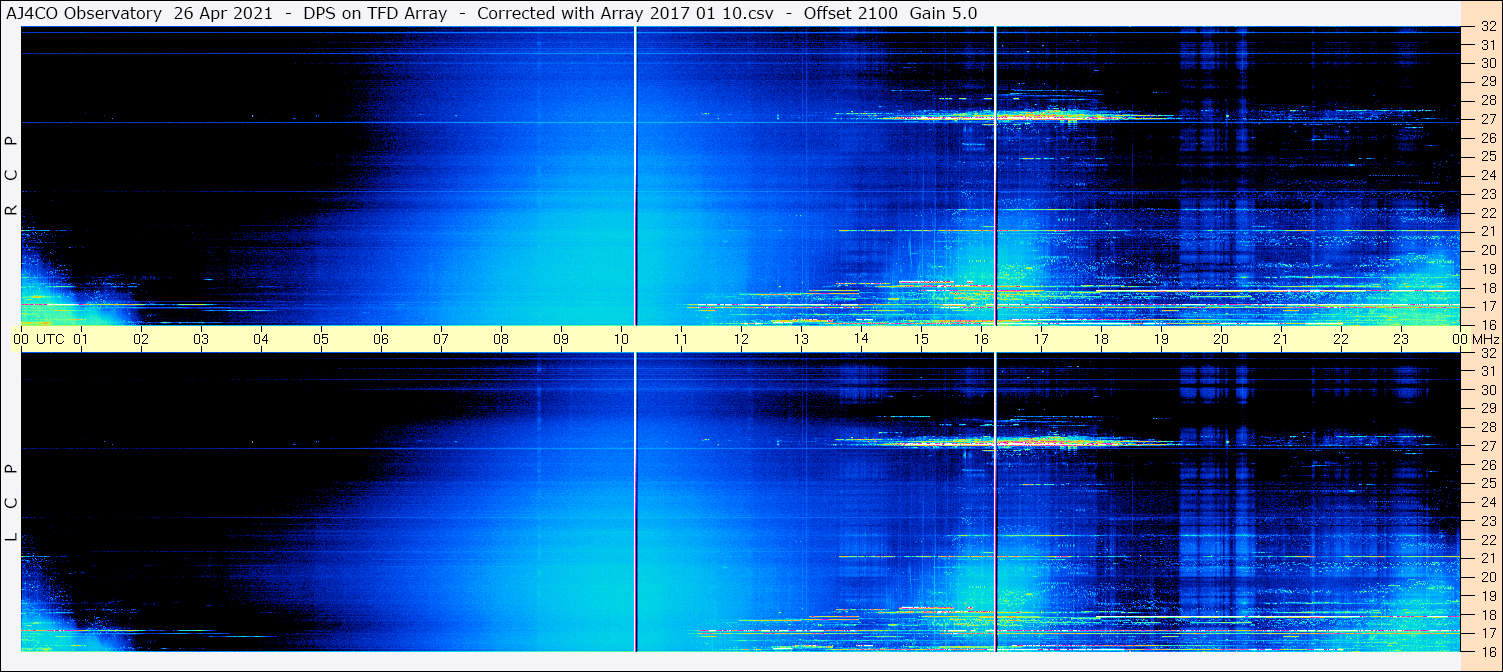Image resolution: width=1503 pixels, height=672 pixels.
Task: Select hour 18 on the UTC time axis
Action: click(1101, 339)
